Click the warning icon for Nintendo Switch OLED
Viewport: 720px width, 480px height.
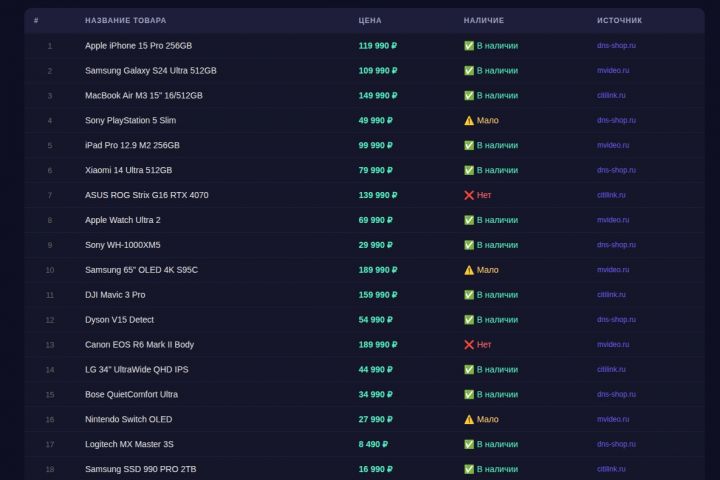(x=469, y=419)
